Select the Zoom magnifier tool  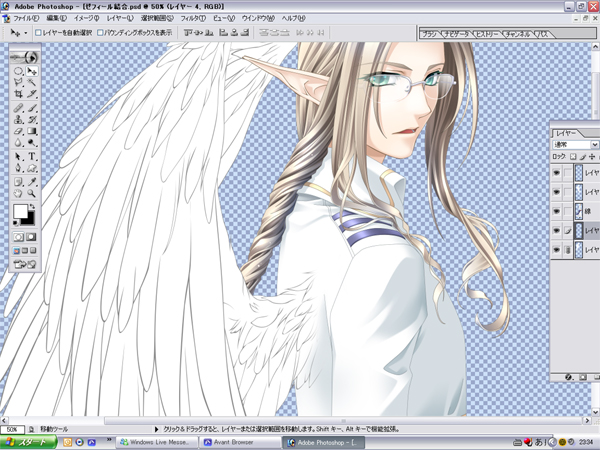[x=32, y=193]
